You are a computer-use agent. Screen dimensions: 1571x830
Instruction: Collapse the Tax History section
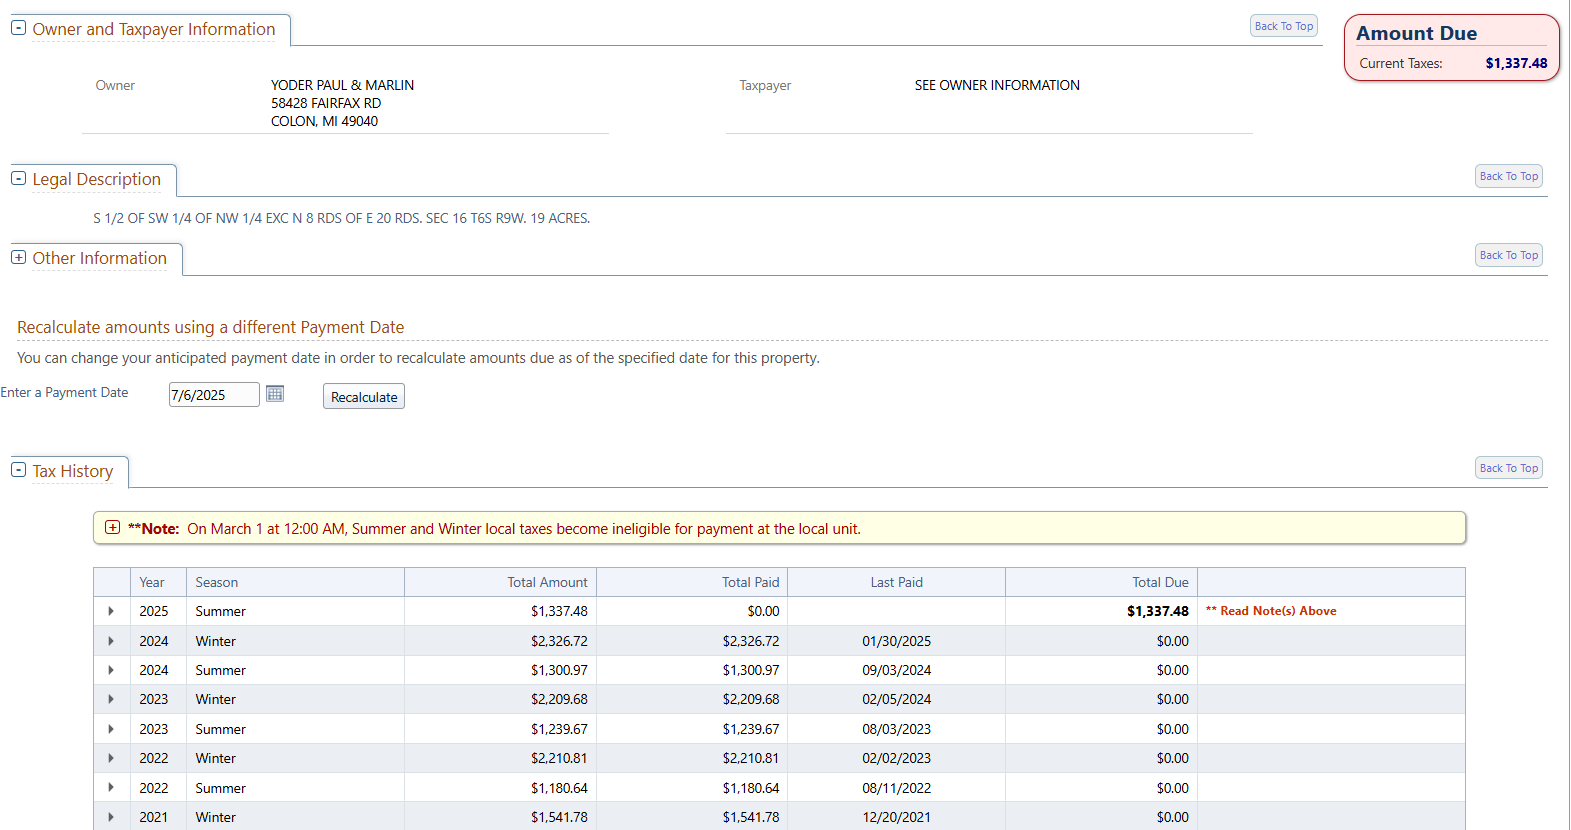click(18, 470)
